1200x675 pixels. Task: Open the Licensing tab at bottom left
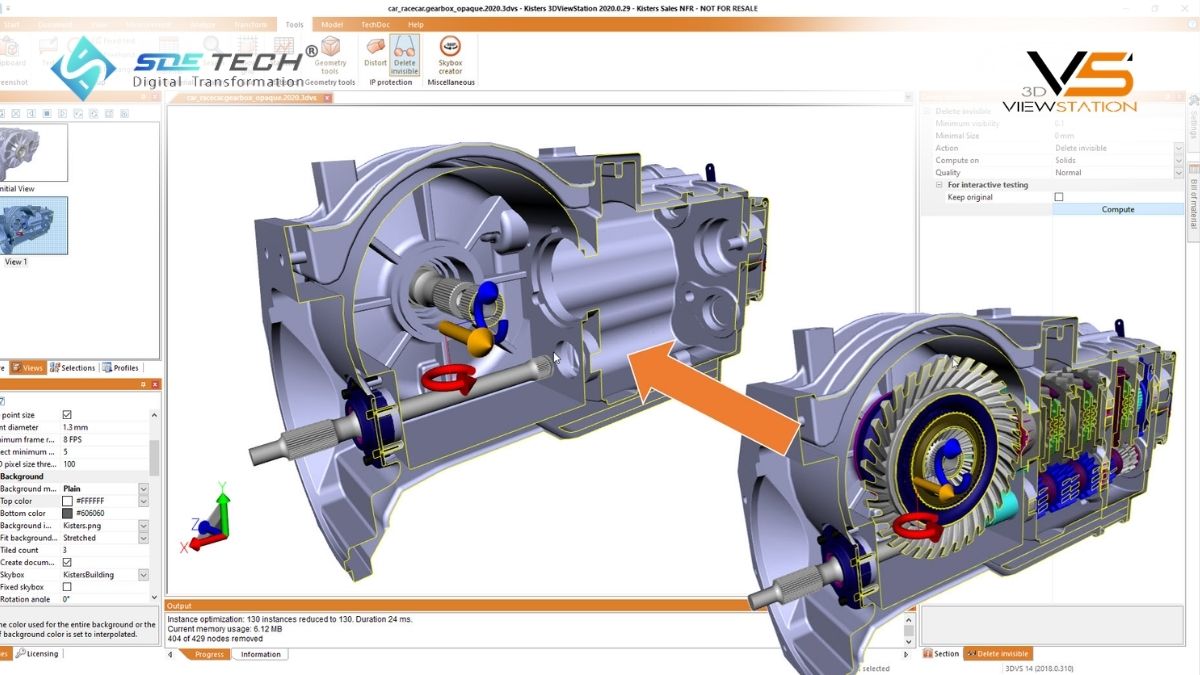[36, 654]
